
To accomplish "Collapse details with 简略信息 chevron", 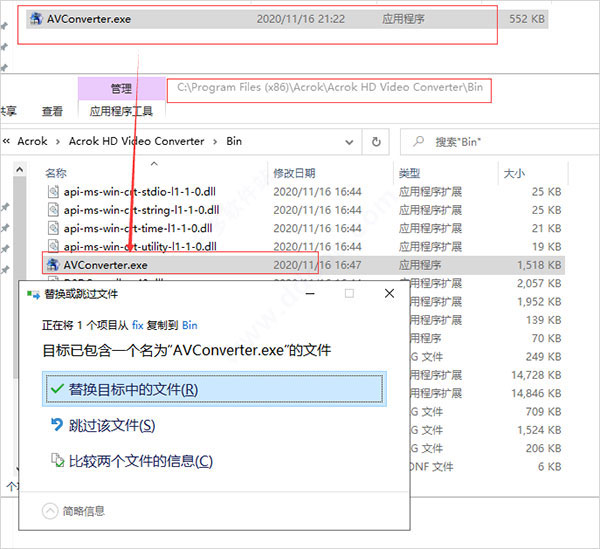I will coord(50,511).
